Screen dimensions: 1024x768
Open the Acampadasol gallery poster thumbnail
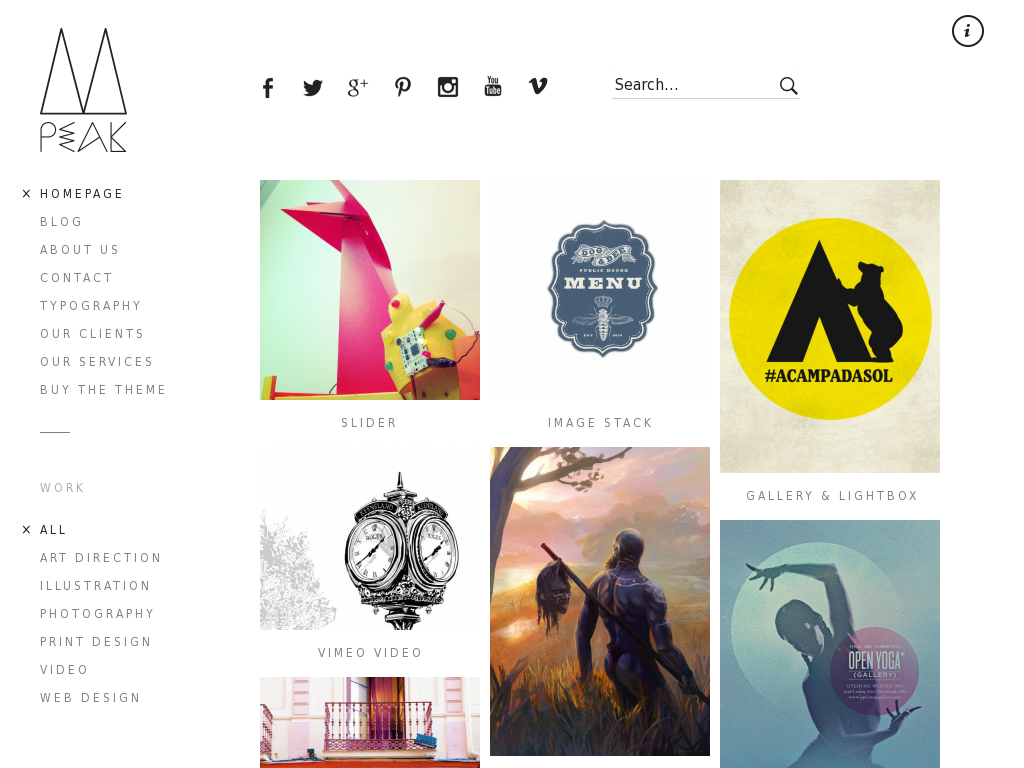click(829, 327)
